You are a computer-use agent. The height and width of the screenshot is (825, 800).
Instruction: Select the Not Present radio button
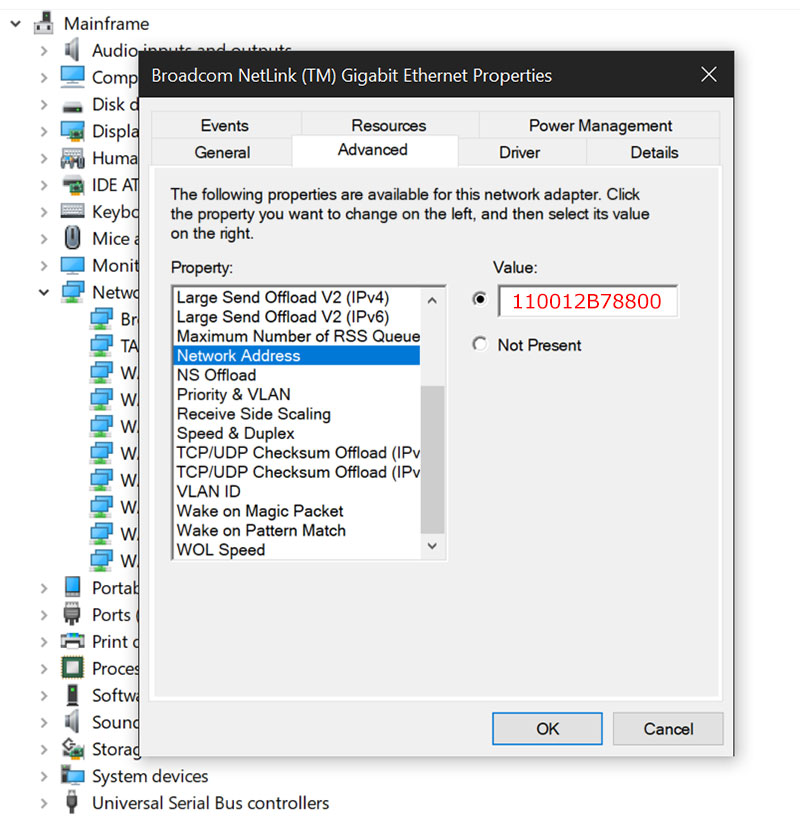click(x=480, y=345)
